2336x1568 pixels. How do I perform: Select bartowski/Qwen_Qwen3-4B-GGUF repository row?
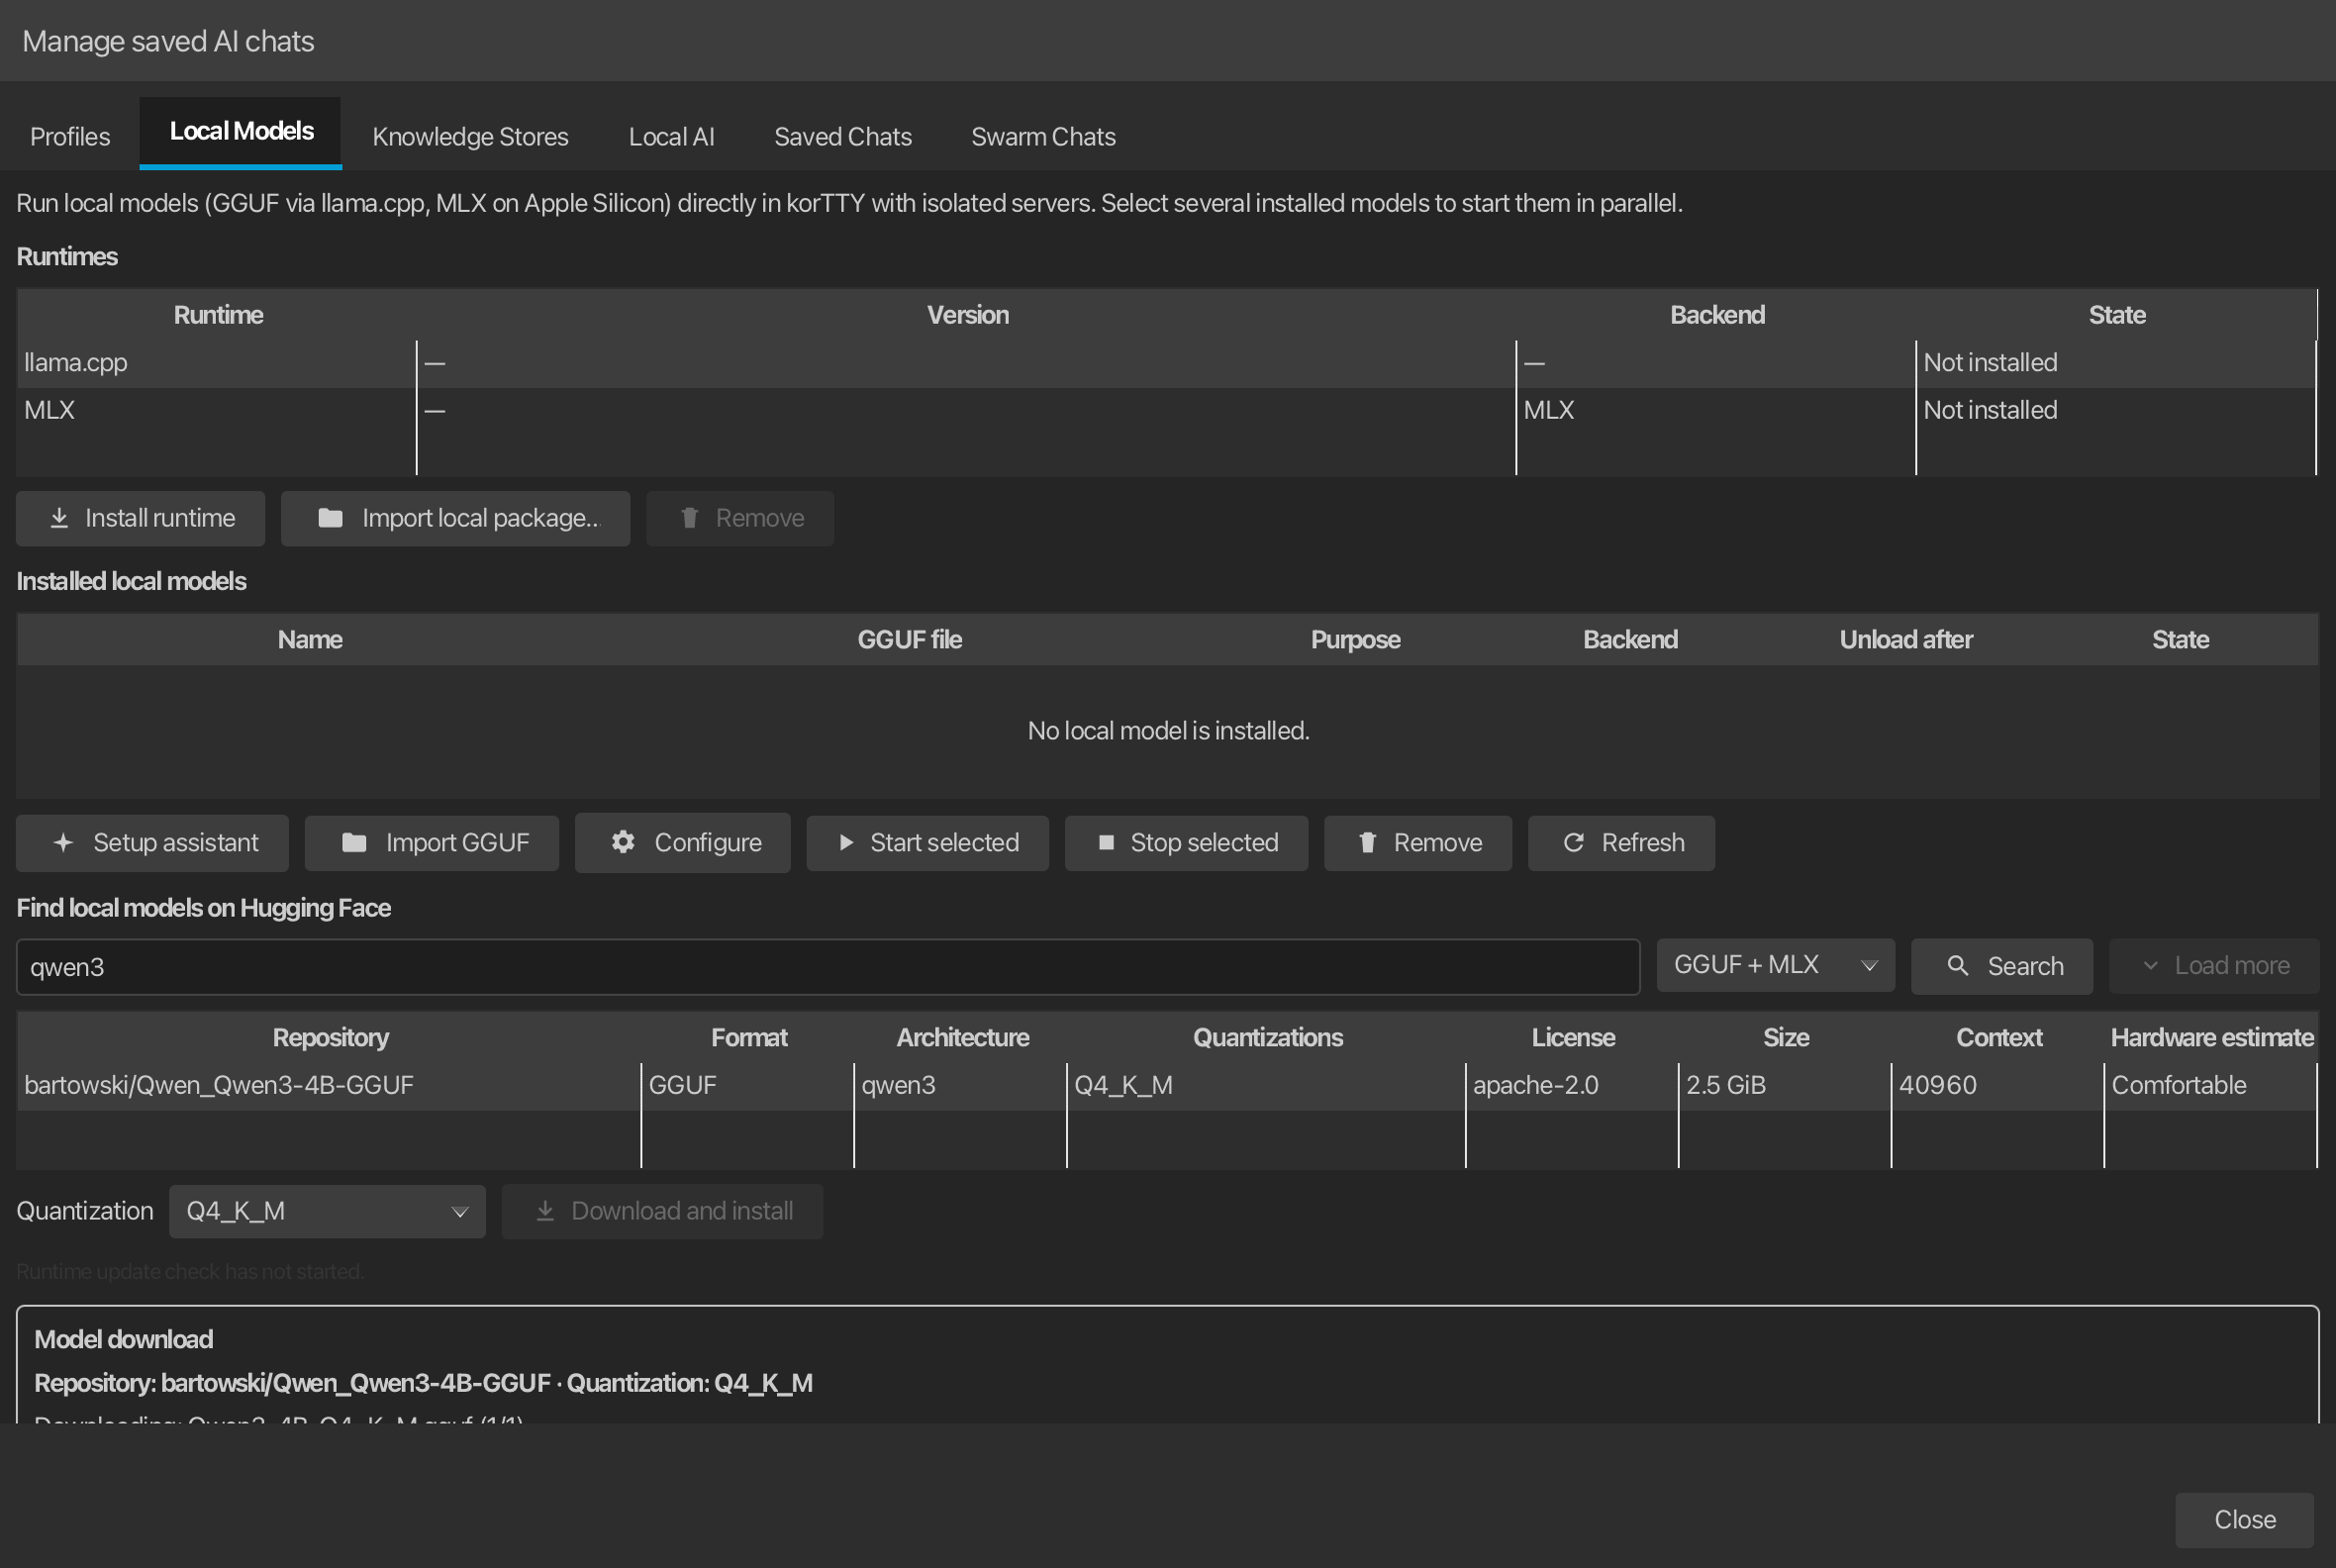[1166, 1086]
